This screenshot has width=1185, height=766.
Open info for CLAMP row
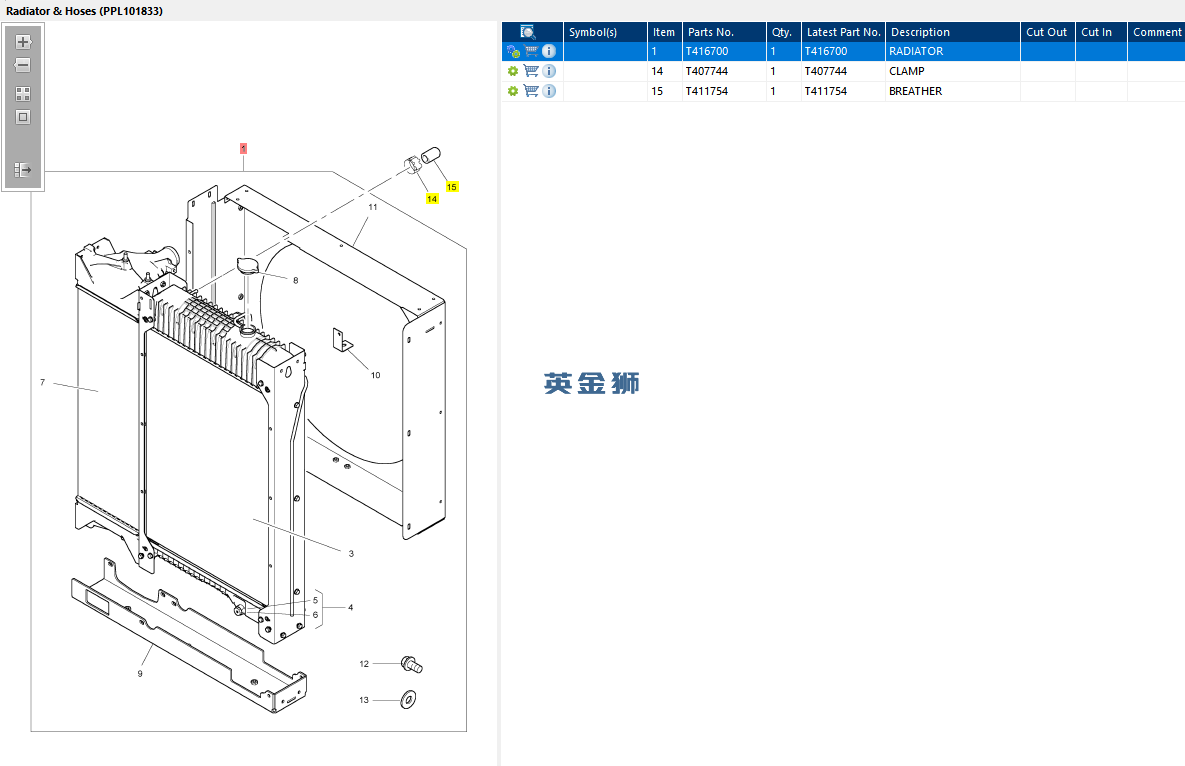pos(549,71)
